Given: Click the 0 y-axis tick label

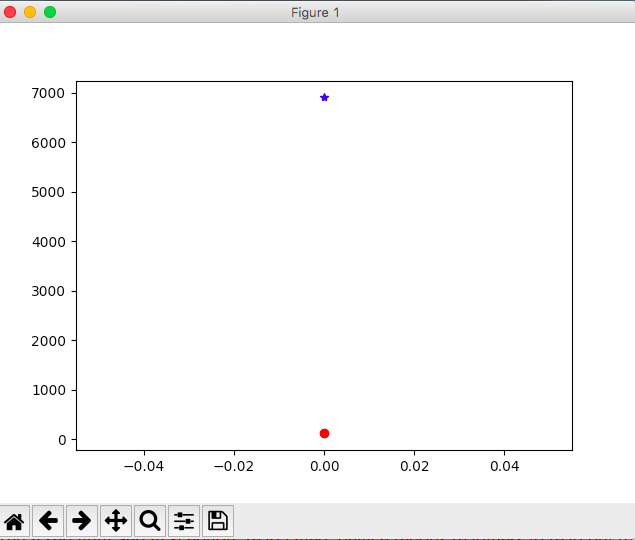Looking at the screenshot, I should tap(62, 440).
